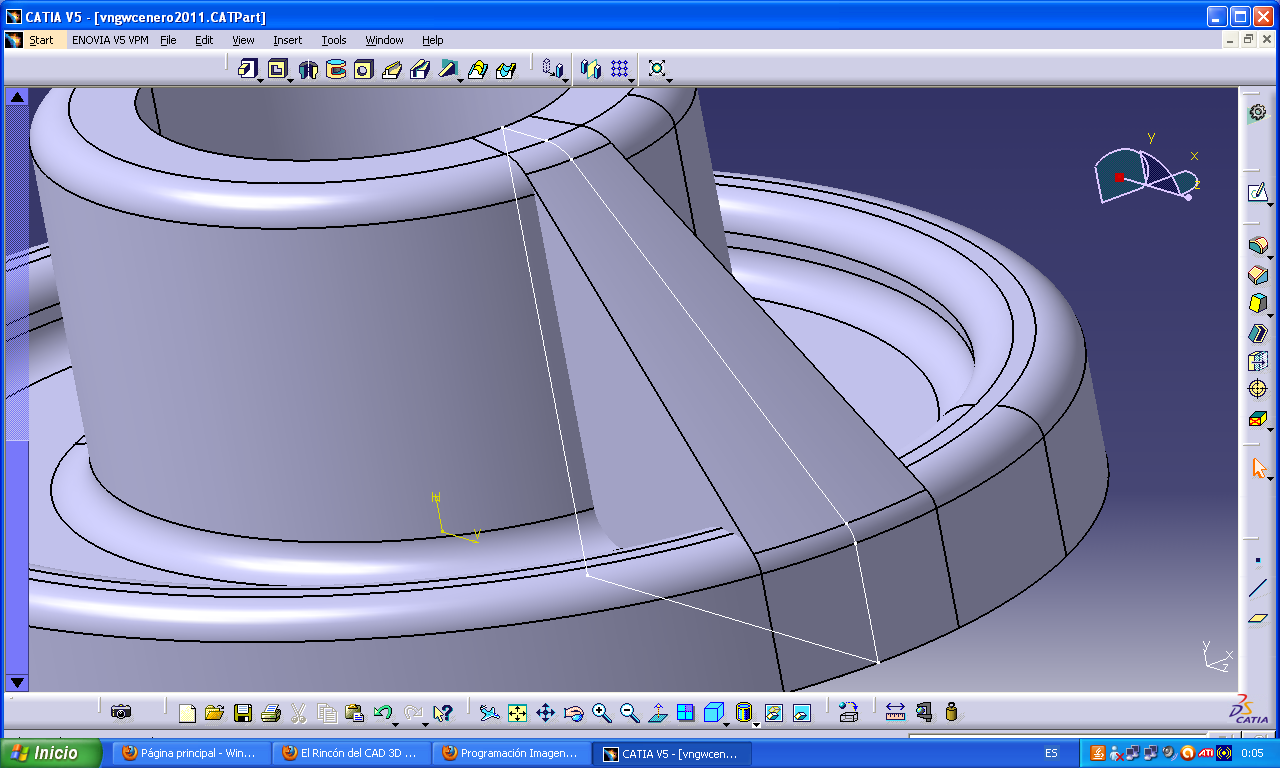The height and width of the screenshot is (768, 1280).
Task: Activate Fly mode airplane icon
Action: pos(489,713)
